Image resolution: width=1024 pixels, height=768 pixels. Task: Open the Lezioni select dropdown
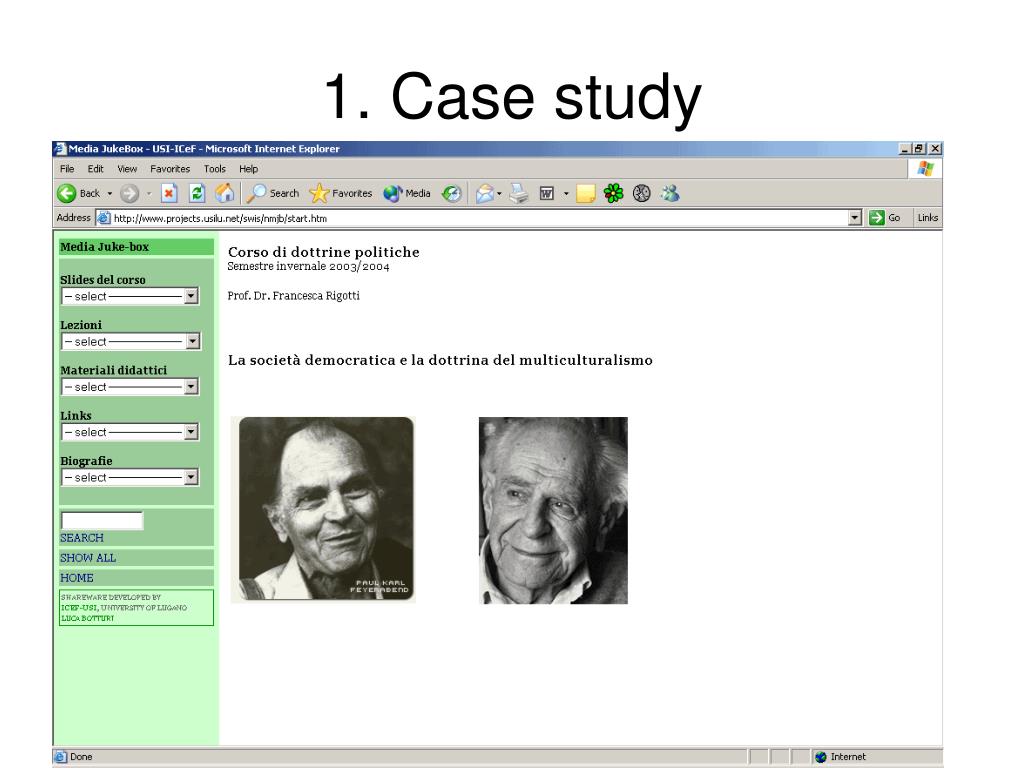(x=130, y=342)
